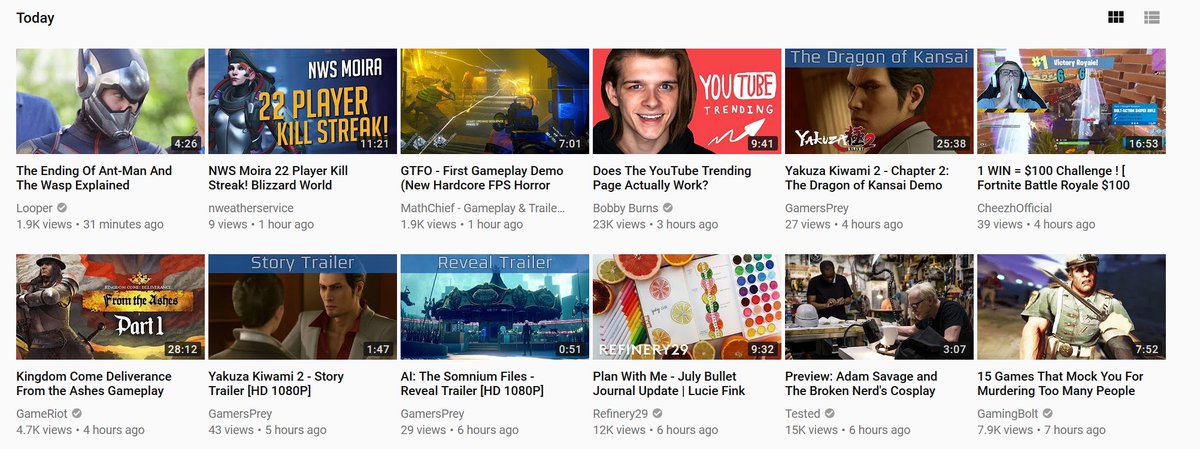1200x449 pixels.
Task: Open Yakuza Kiwami 2 Story Trailer thumbnail
Action: pos(302,307)
